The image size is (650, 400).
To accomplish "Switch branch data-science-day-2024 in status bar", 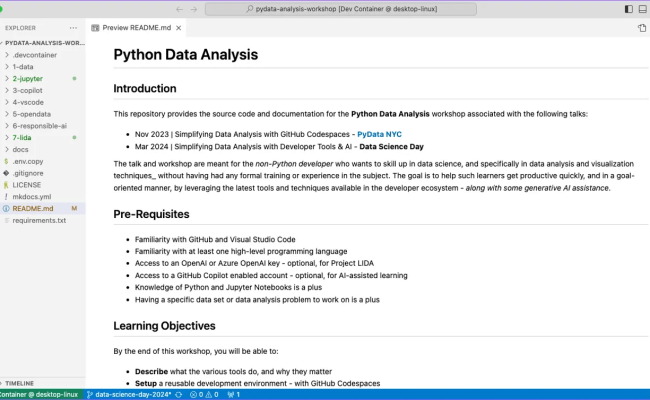I will tap(129, 395).
